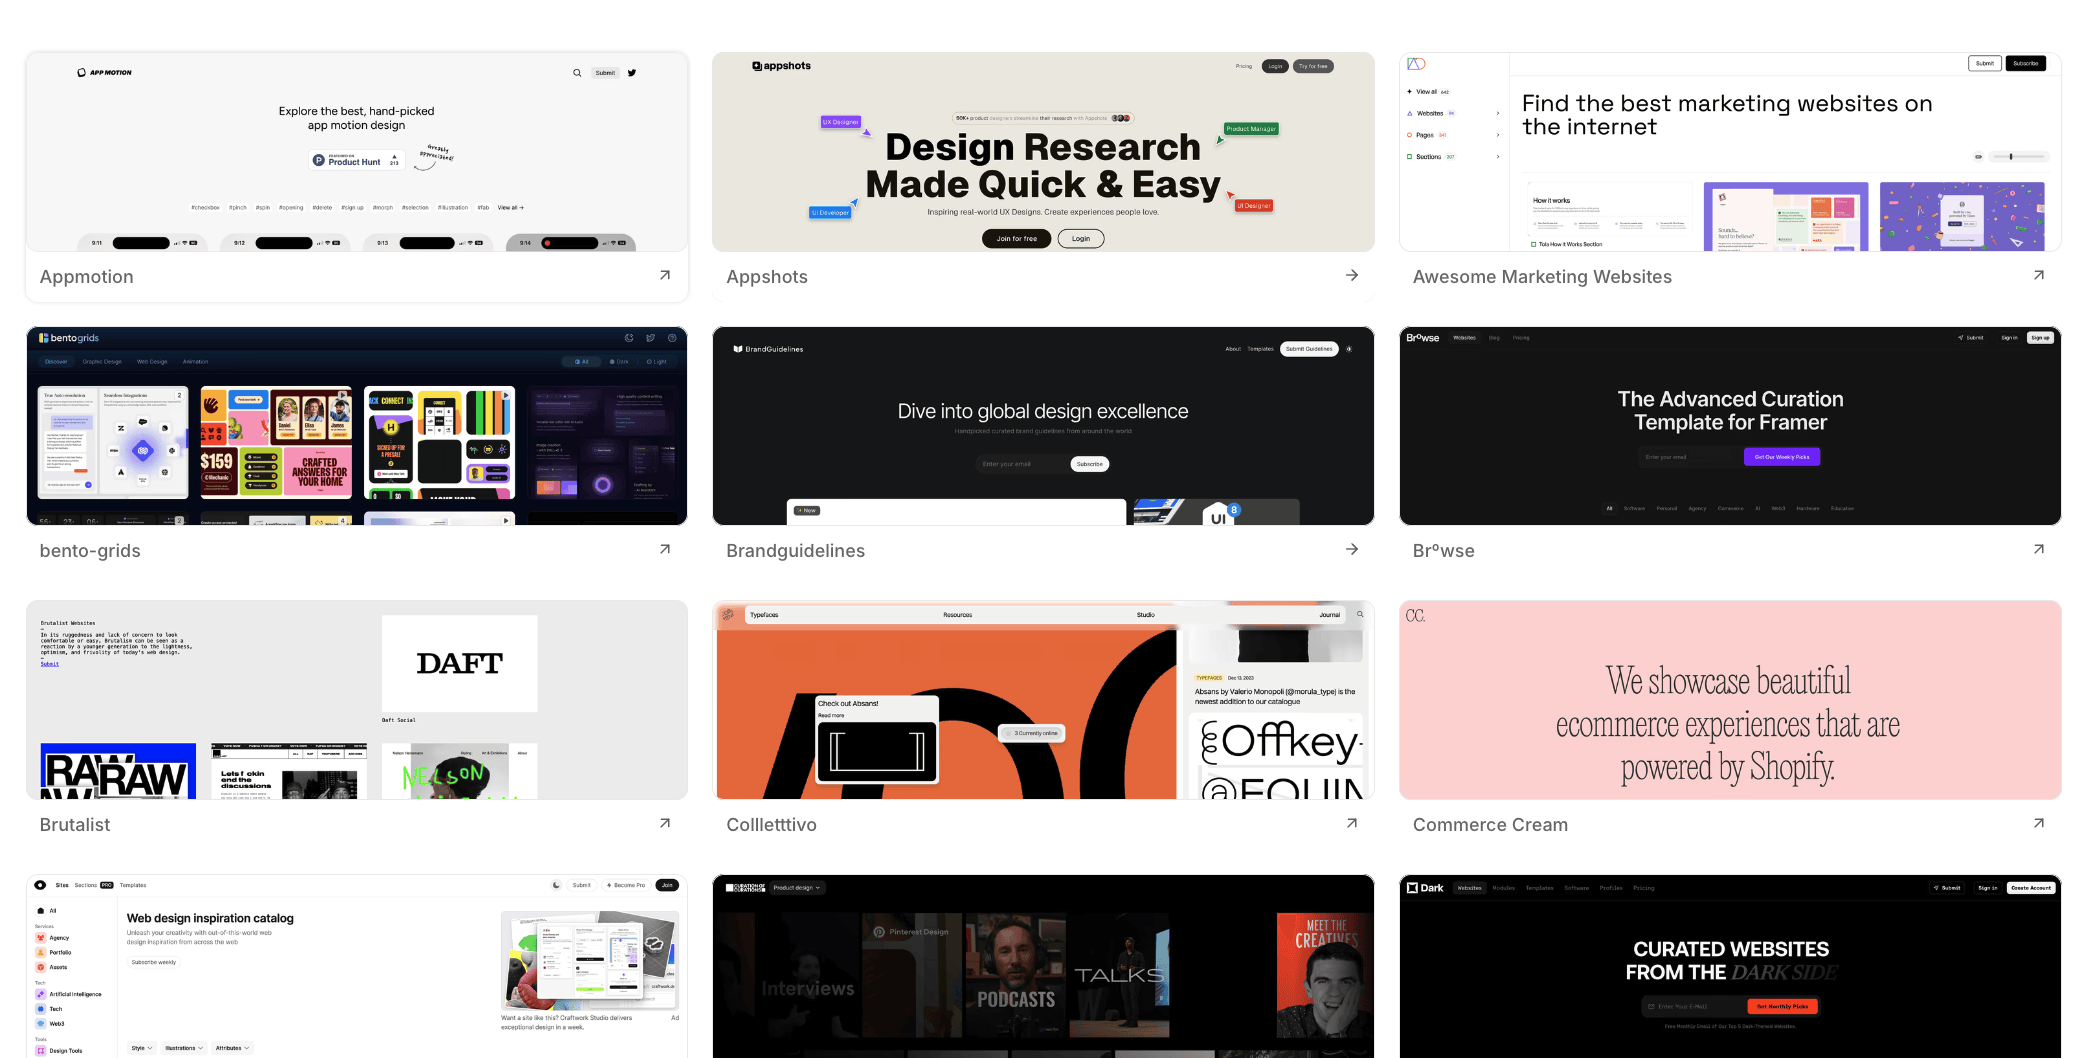
Task: Switch to the Graphic Design tab in bentogrids
Action: point(102,362)
